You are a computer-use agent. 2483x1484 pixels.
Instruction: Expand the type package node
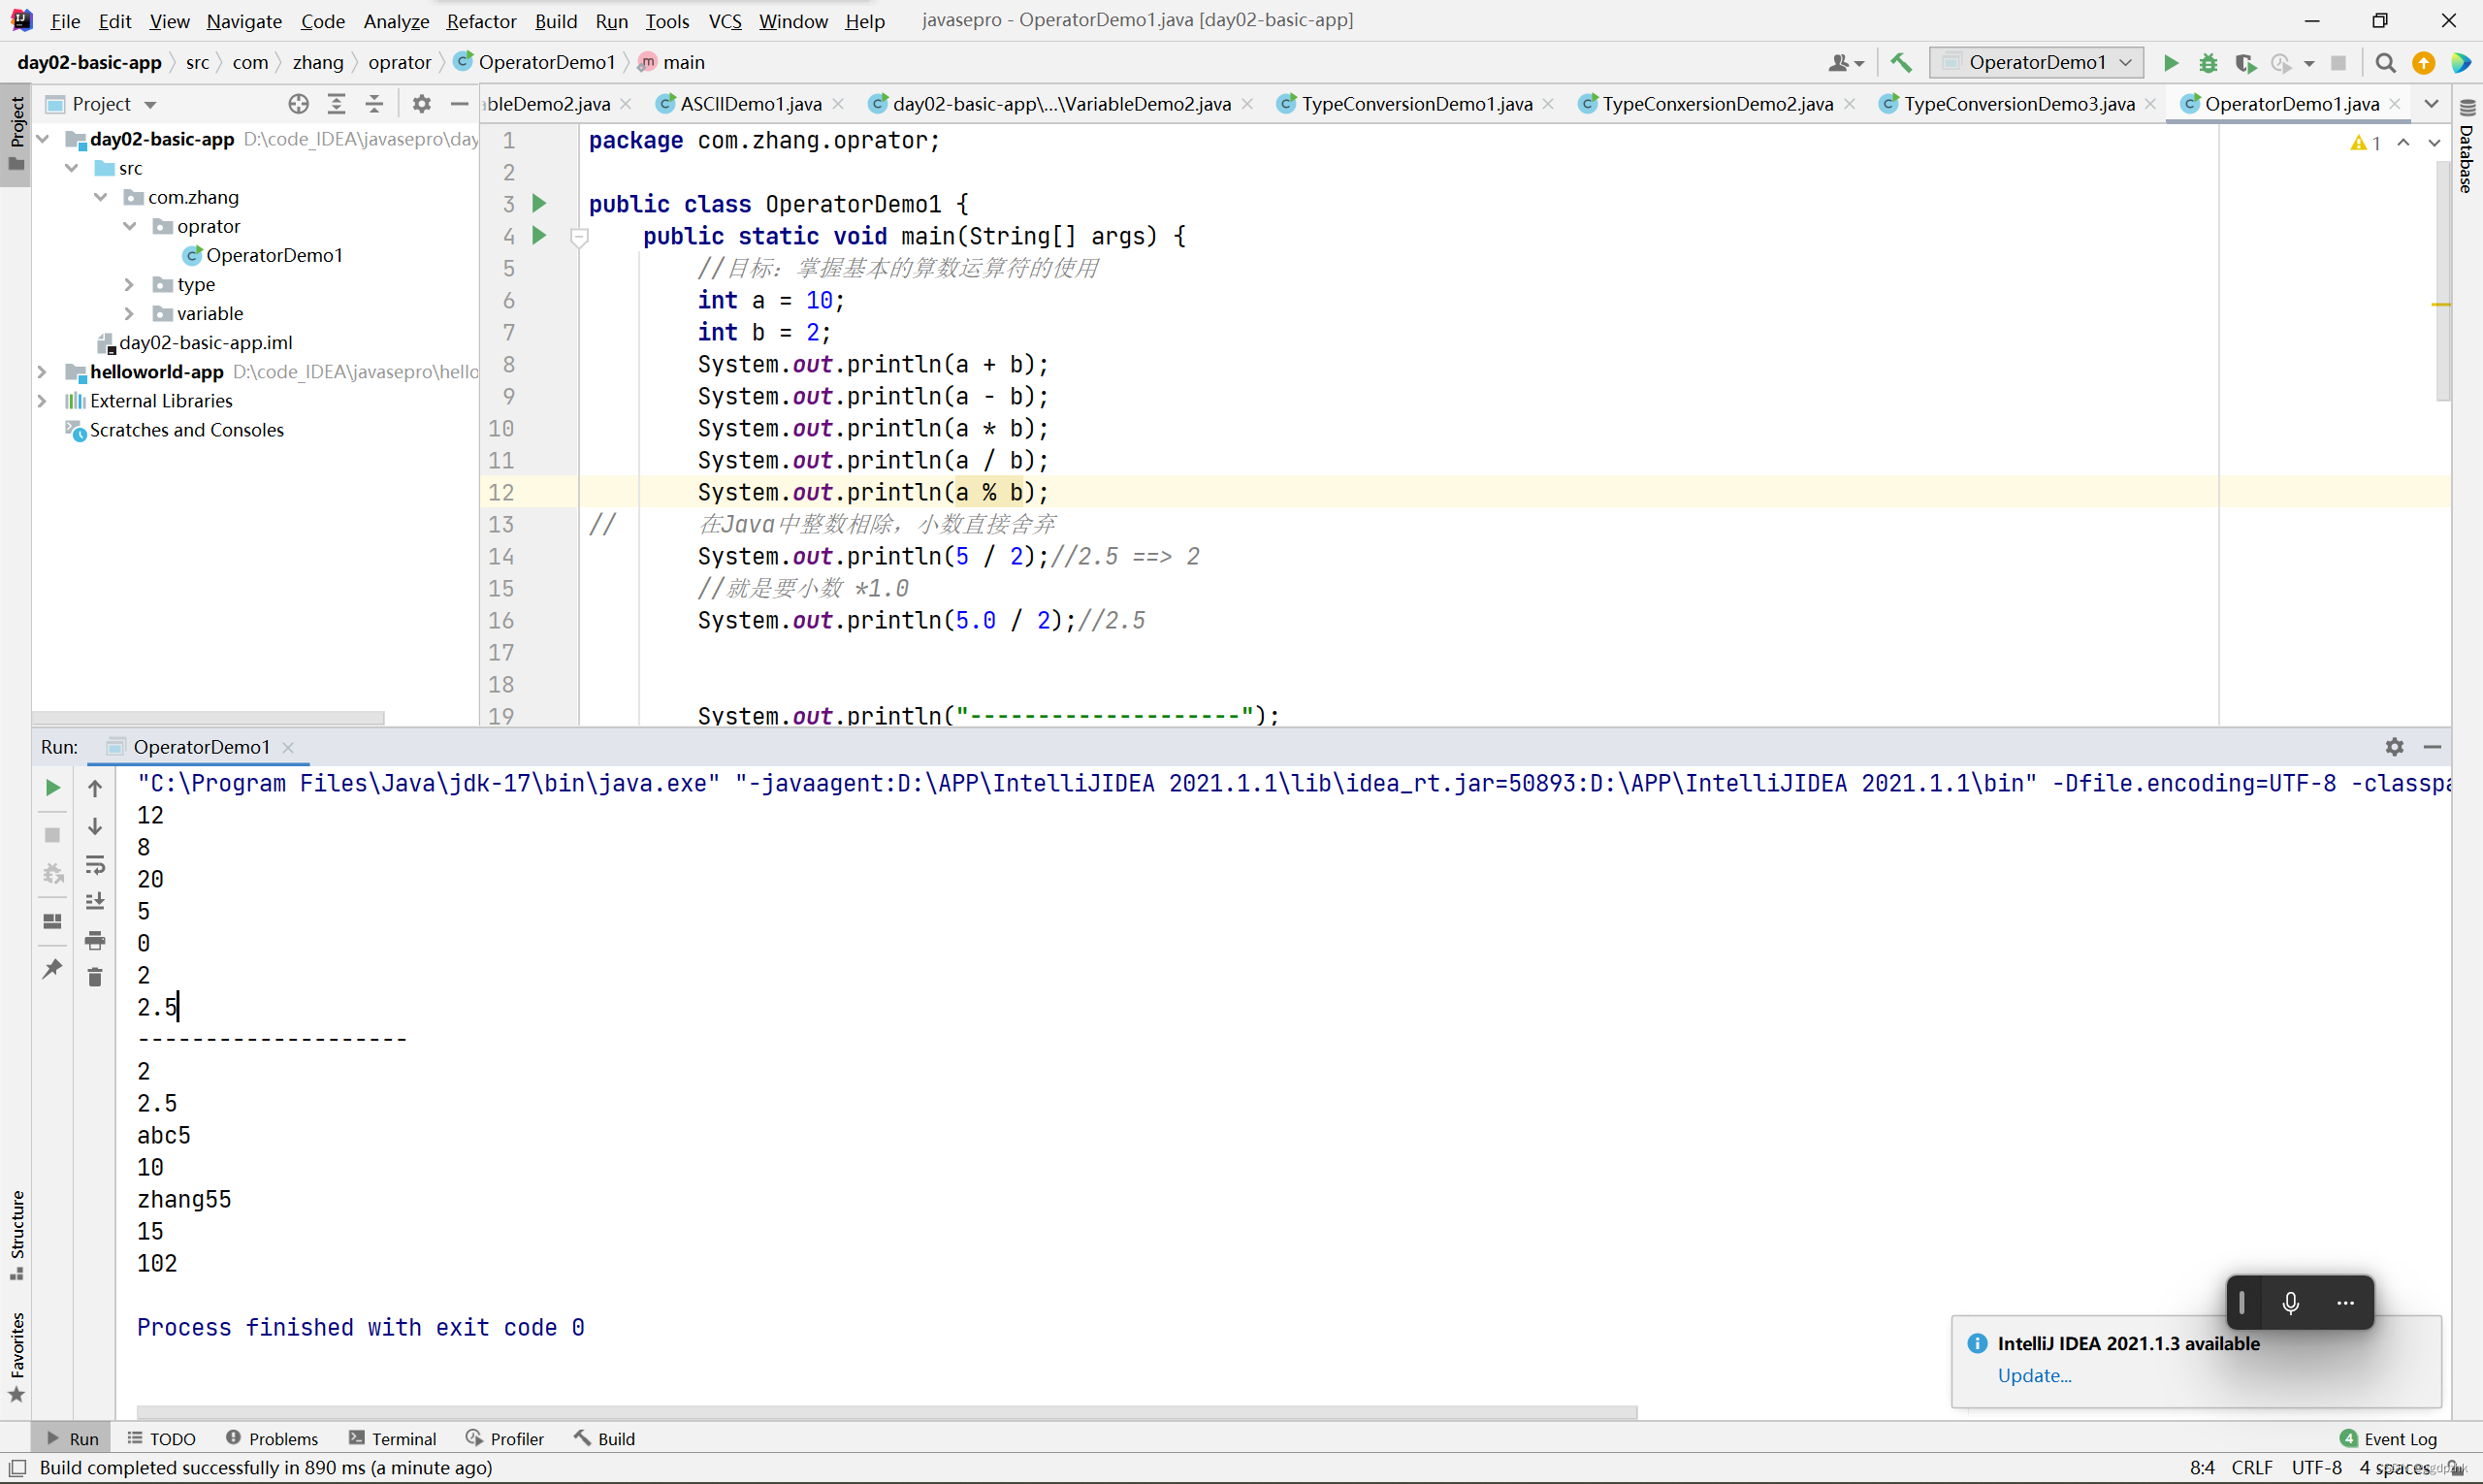tap(130, 284)
